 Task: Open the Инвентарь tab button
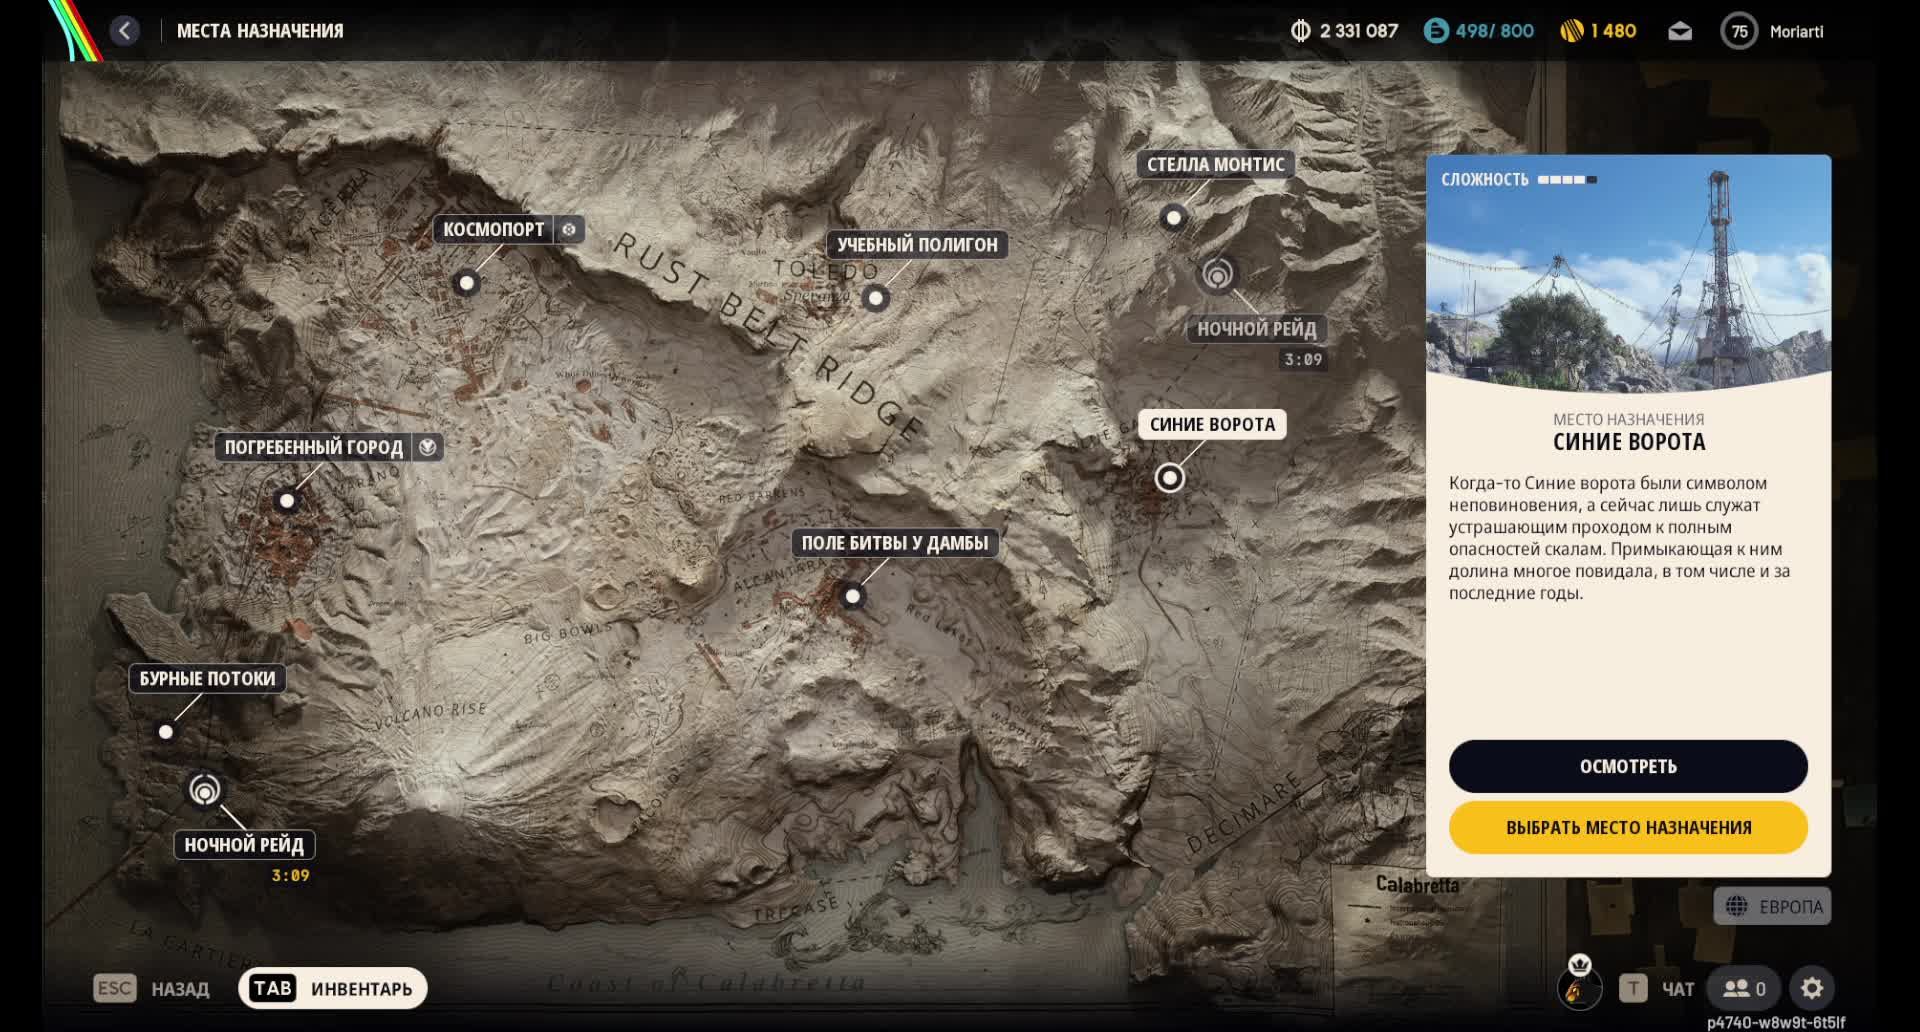(333, 988)
